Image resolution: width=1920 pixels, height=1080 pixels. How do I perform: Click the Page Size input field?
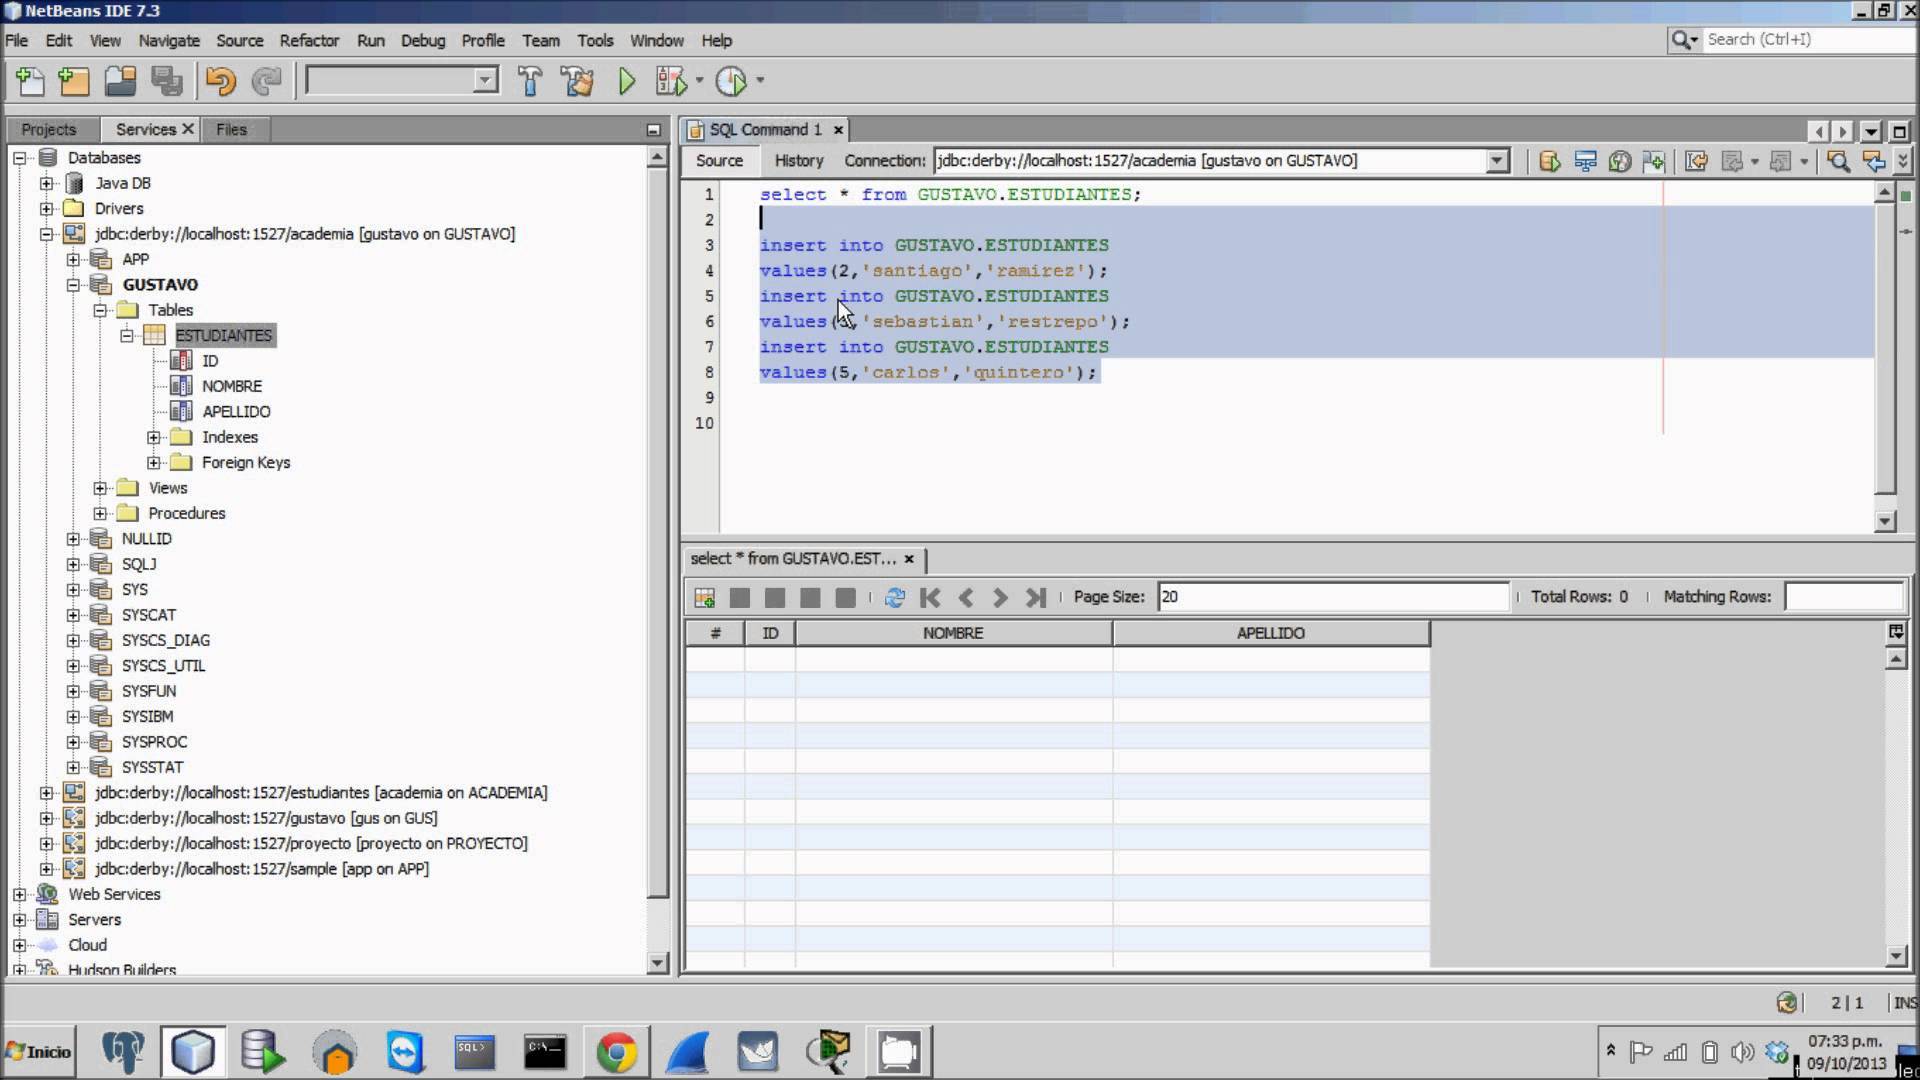pos(1331,597)
